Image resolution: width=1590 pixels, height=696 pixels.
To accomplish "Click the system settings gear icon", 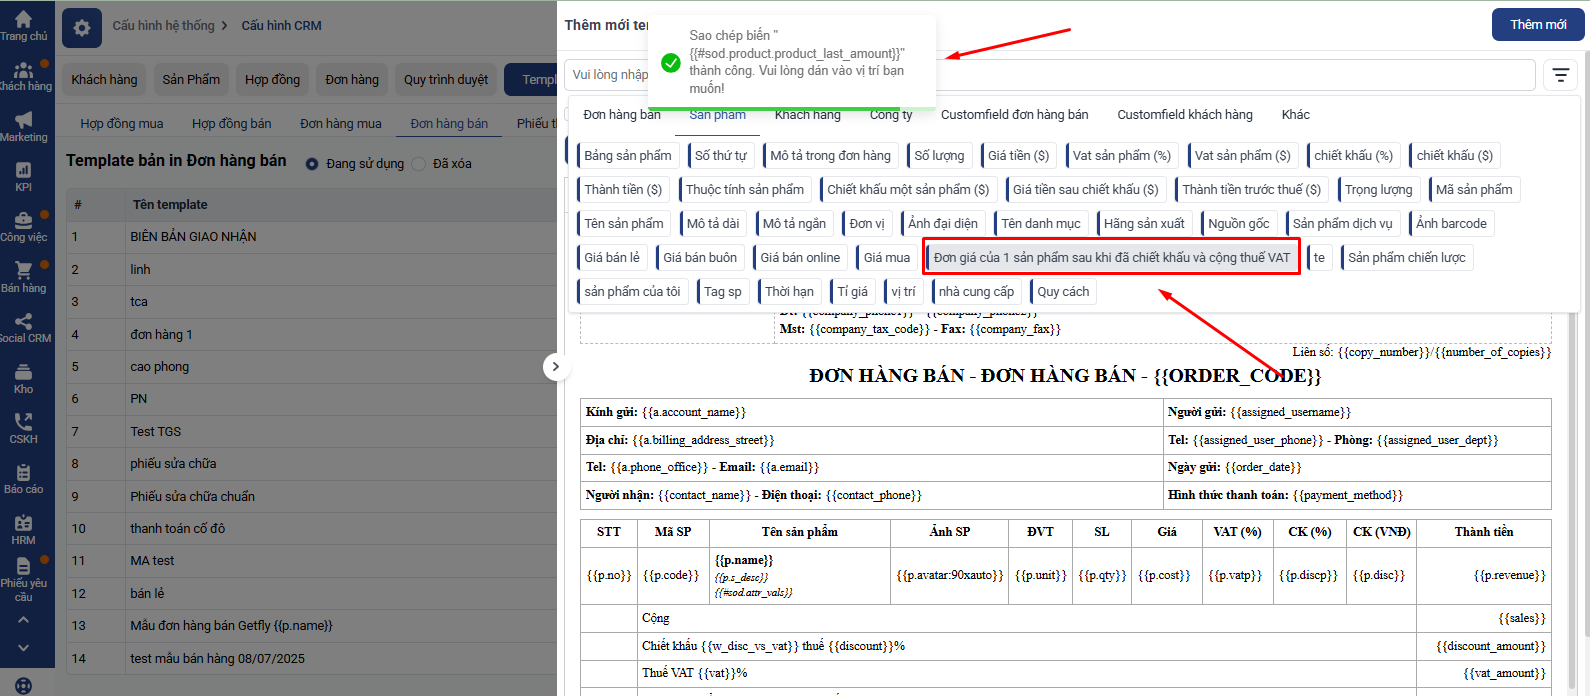I will pyautogui.click(x=82, y=28).
